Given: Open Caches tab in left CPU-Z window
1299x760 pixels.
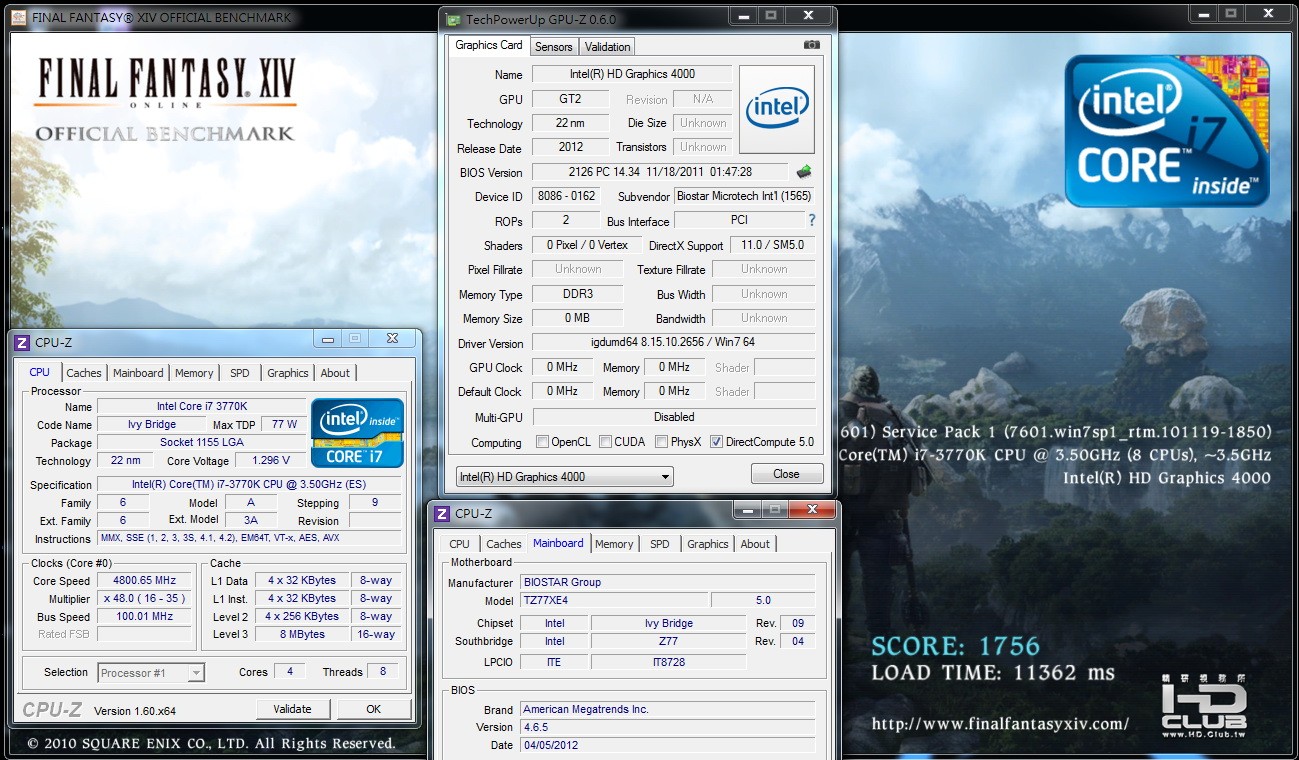Looking at the screenshot, I should [x=84, y=373].
